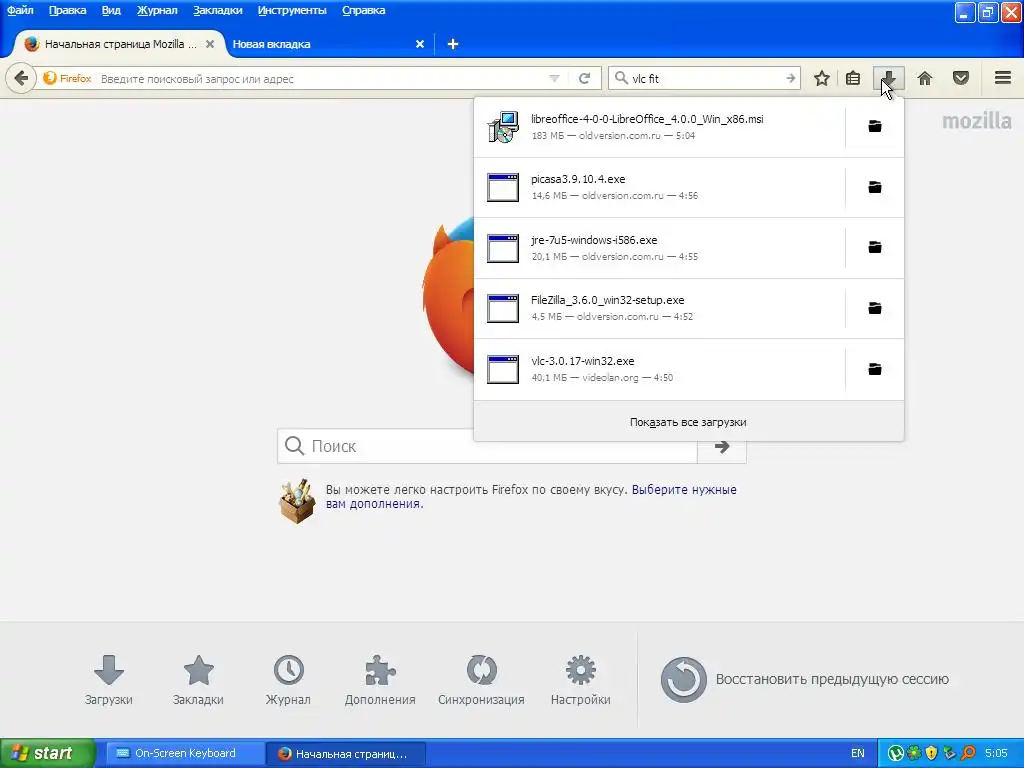Open the Закладки menu in menu bar
1024x768 pixels.
coord(217,10)
